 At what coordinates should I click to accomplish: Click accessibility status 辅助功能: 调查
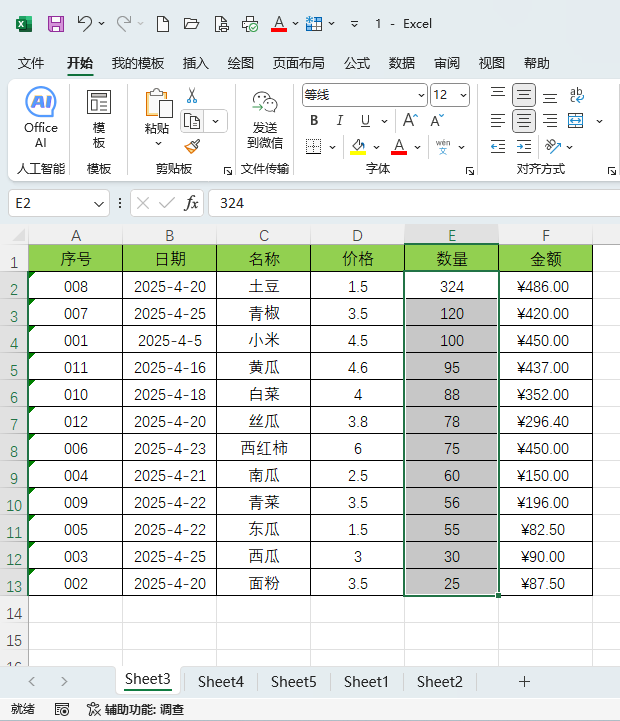click(x=136, y=710)
